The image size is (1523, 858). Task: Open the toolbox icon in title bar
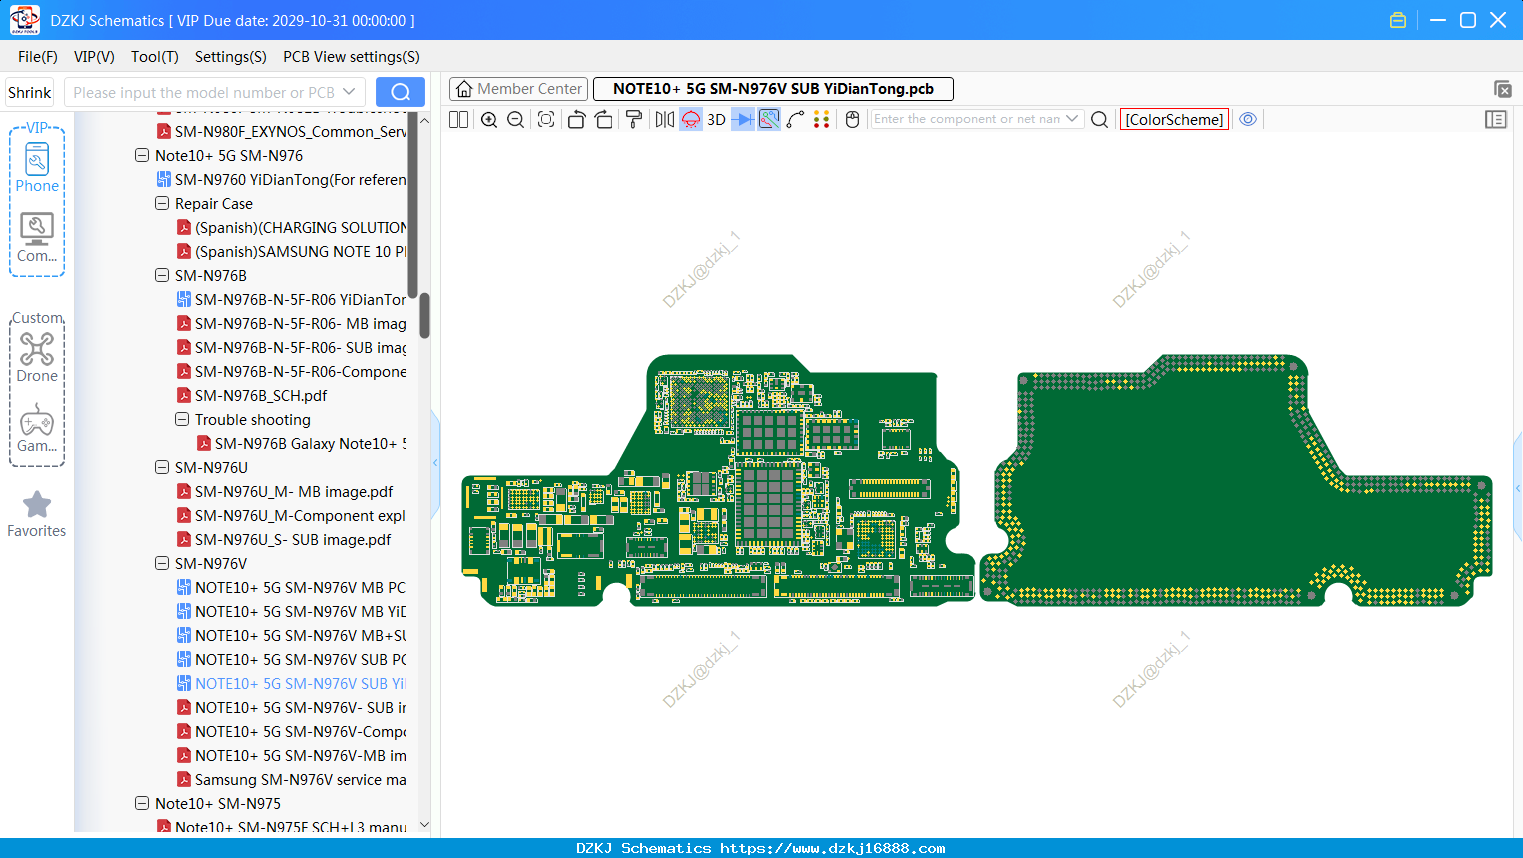(1398, 20)
